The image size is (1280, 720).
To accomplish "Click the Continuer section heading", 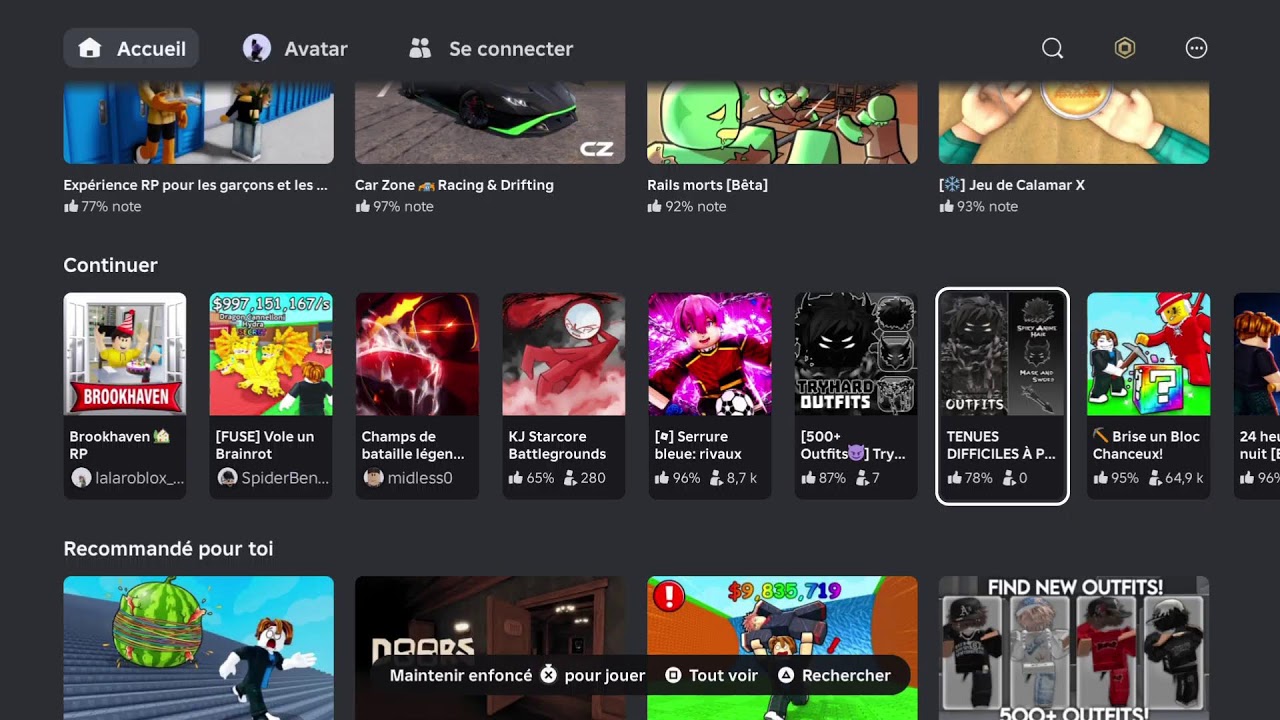I will (110, 265).
